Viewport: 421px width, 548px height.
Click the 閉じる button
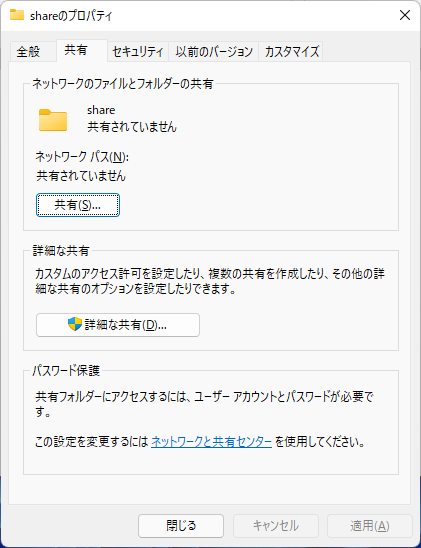pyautogui.click(x=181, y=526)
